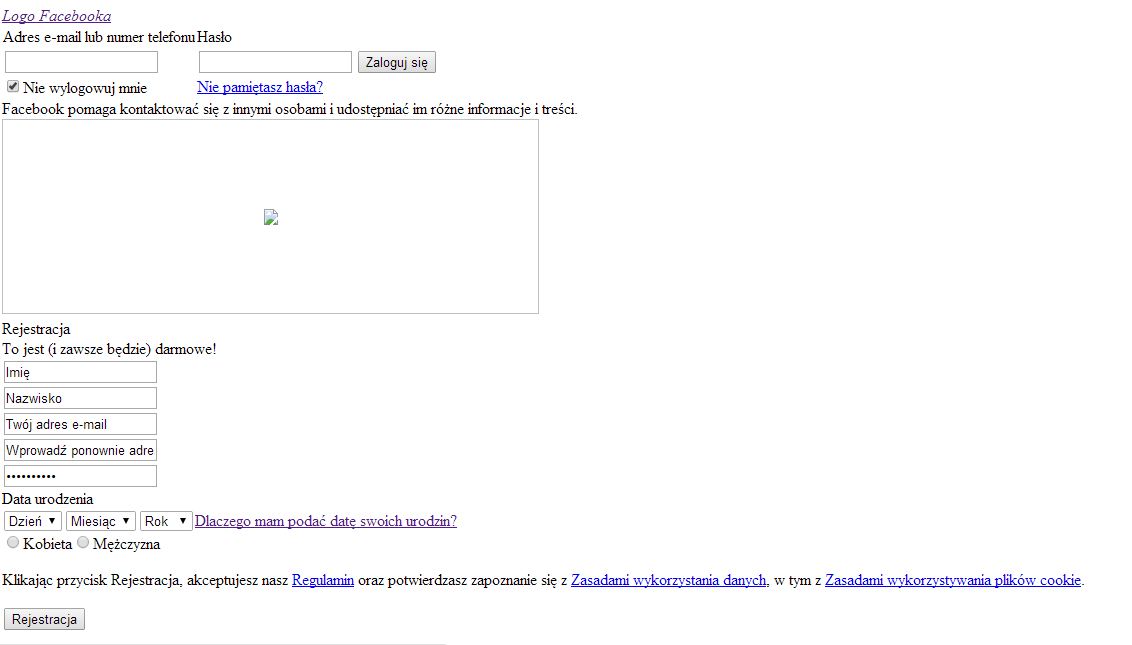This screenshot has height=645, width=1132.
Task: Open the Miesiąc dropdown
Action: [101, 521]
